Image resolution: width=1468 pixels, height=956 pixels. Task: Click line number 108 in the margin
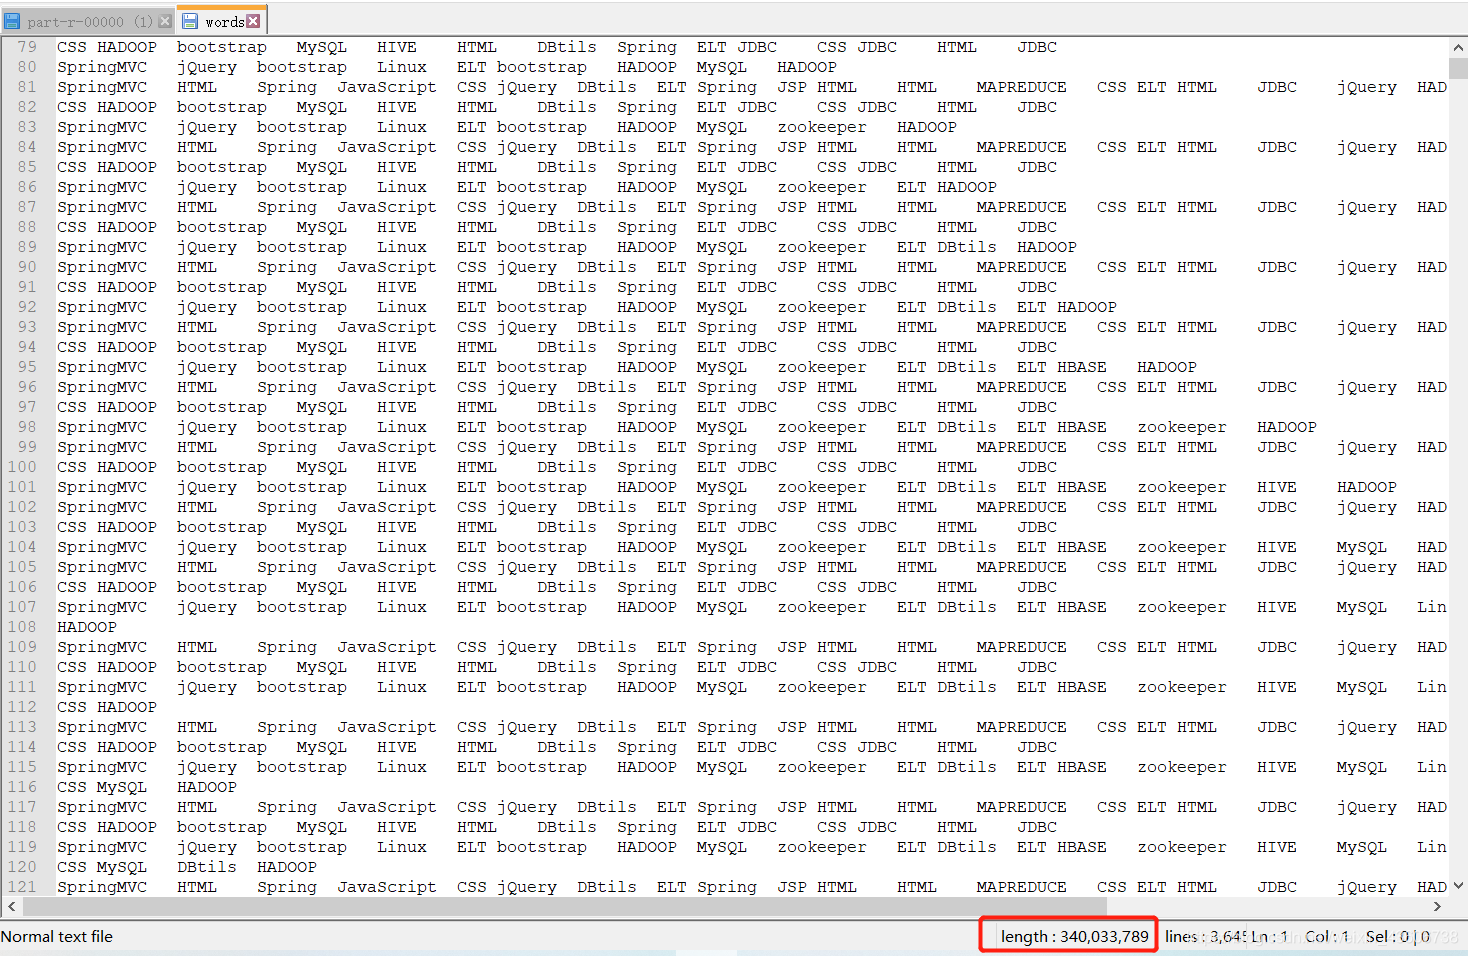click(x=22, y=627)
